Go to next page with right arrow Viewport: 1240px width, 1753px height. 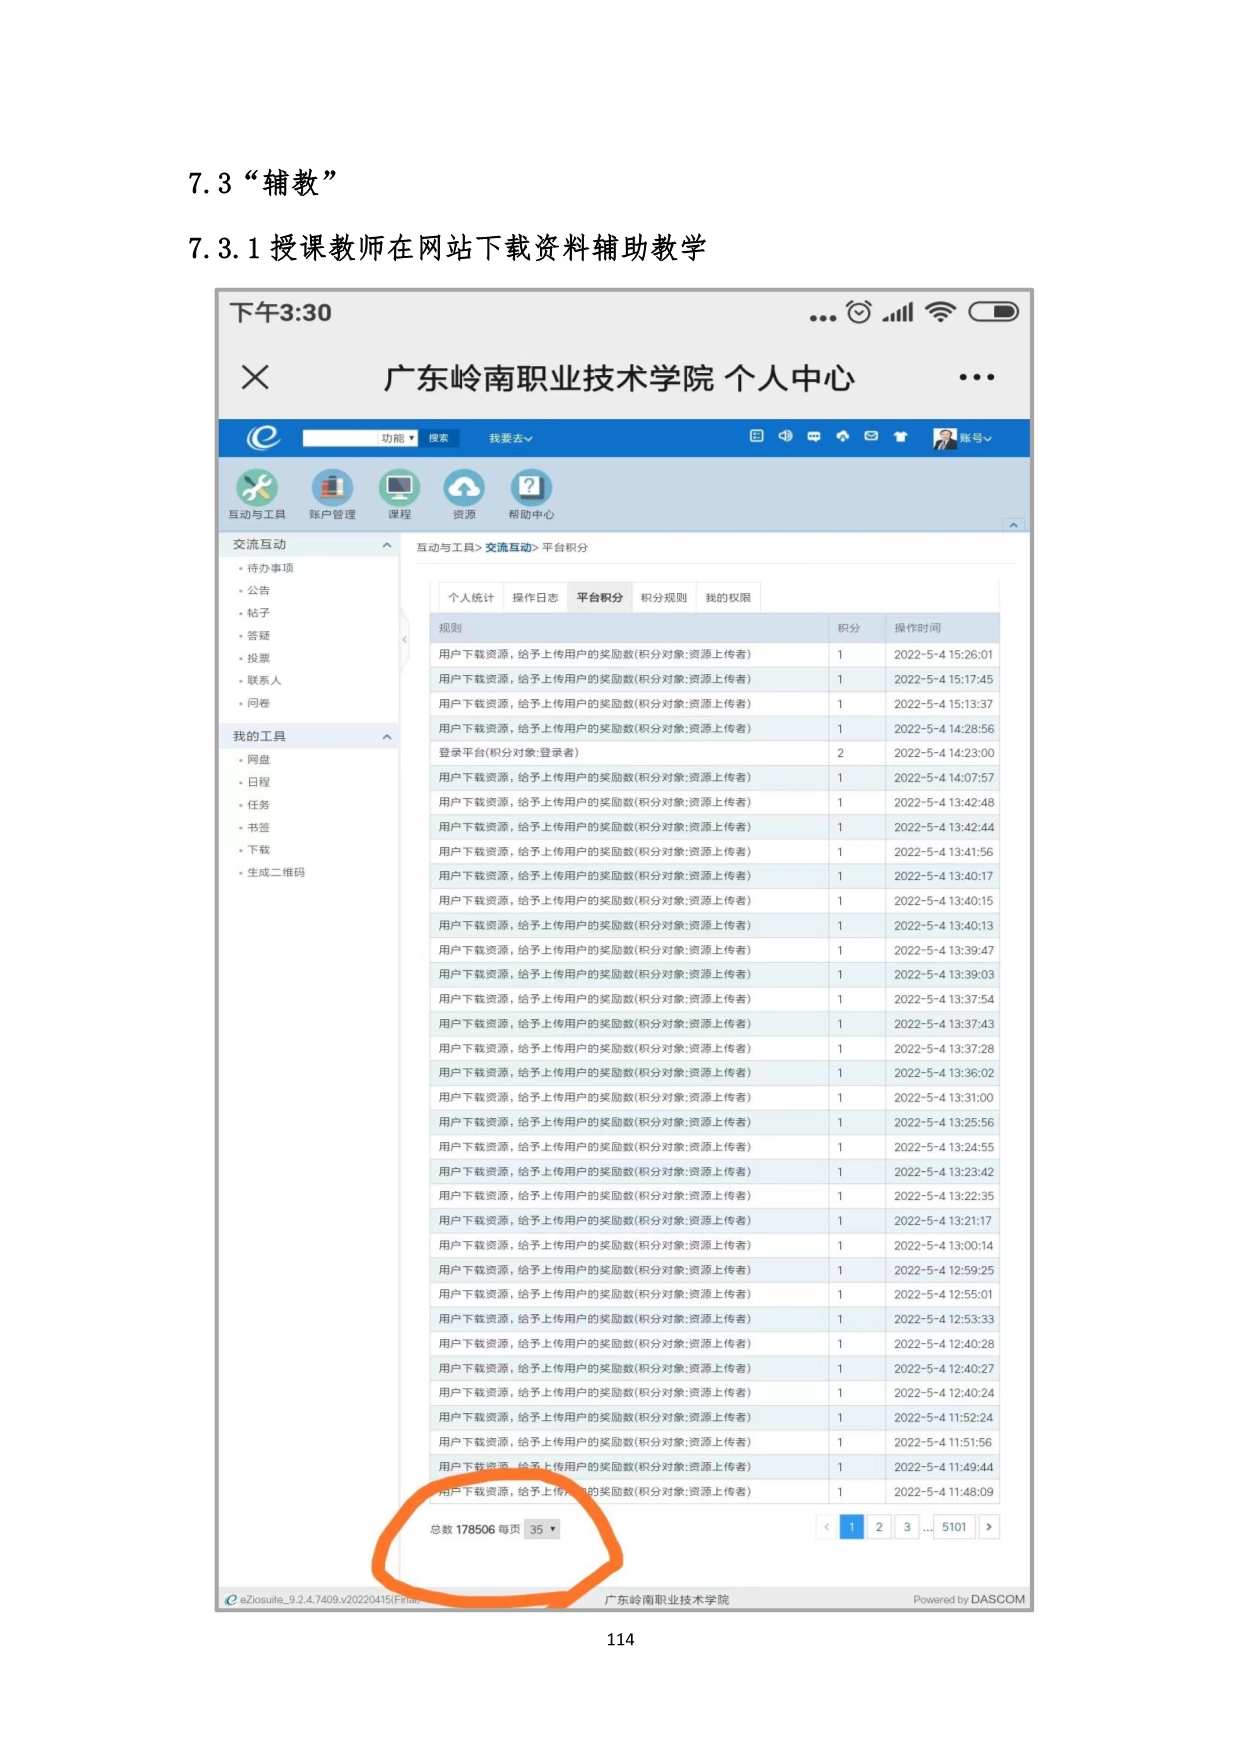989,1527
